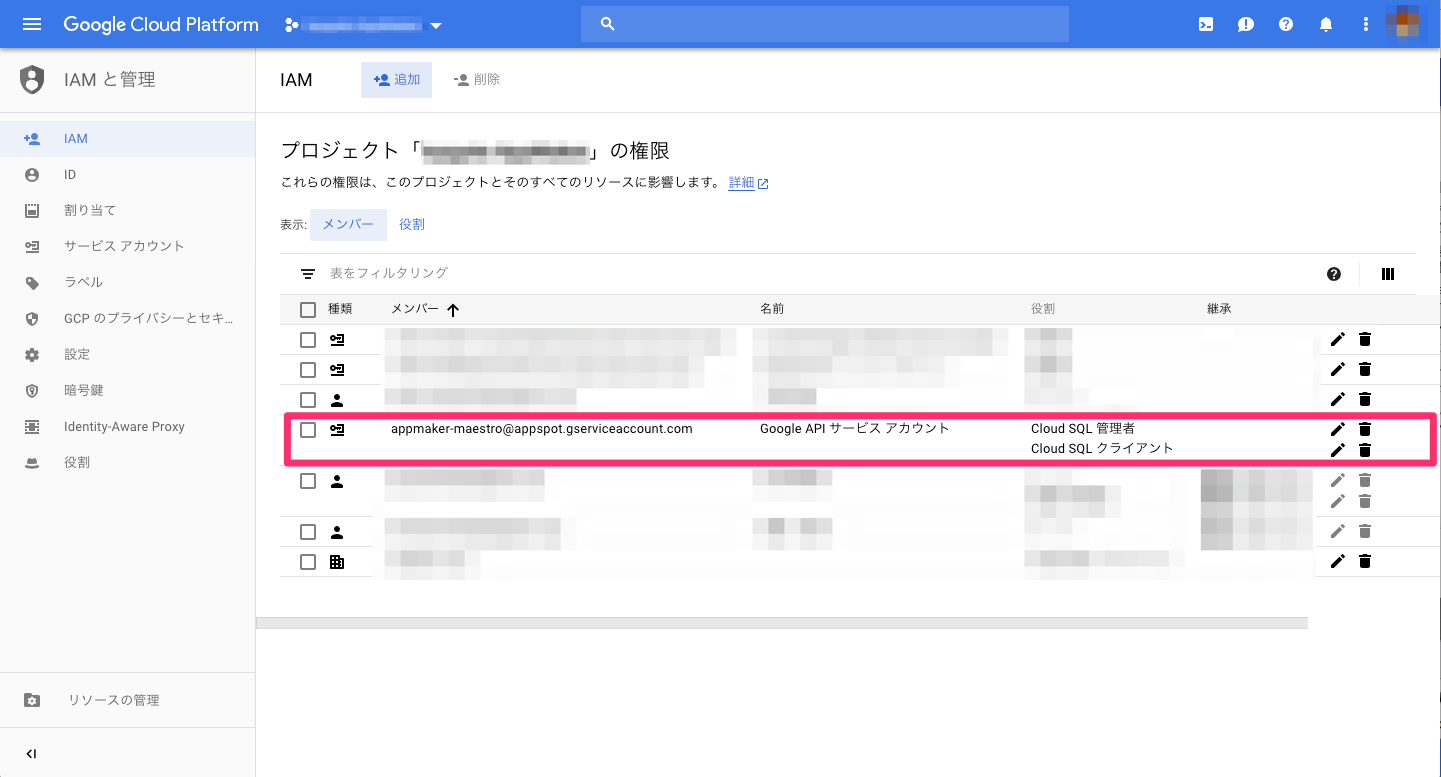Tick the checkbox for appmaker-maestro service account
Screen dimensions: 1441x777
308,430
